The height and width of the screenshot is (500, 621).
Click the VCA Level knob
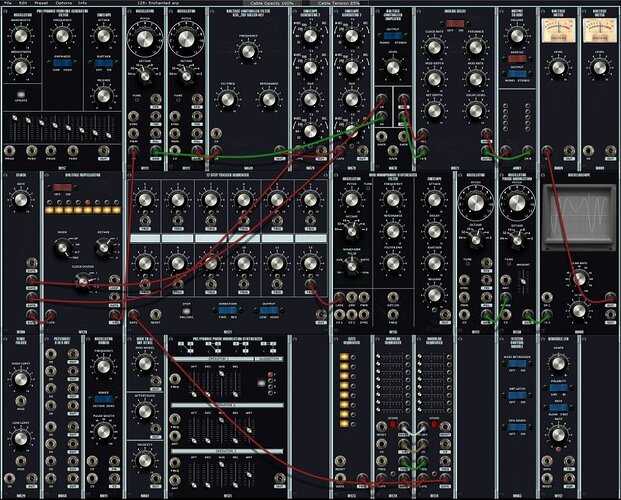(x=393, y=67)
